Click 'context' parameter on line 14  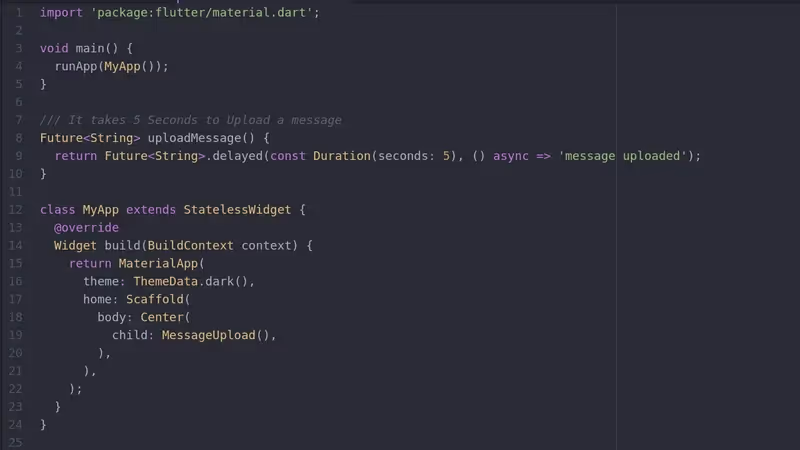(266, 245)
